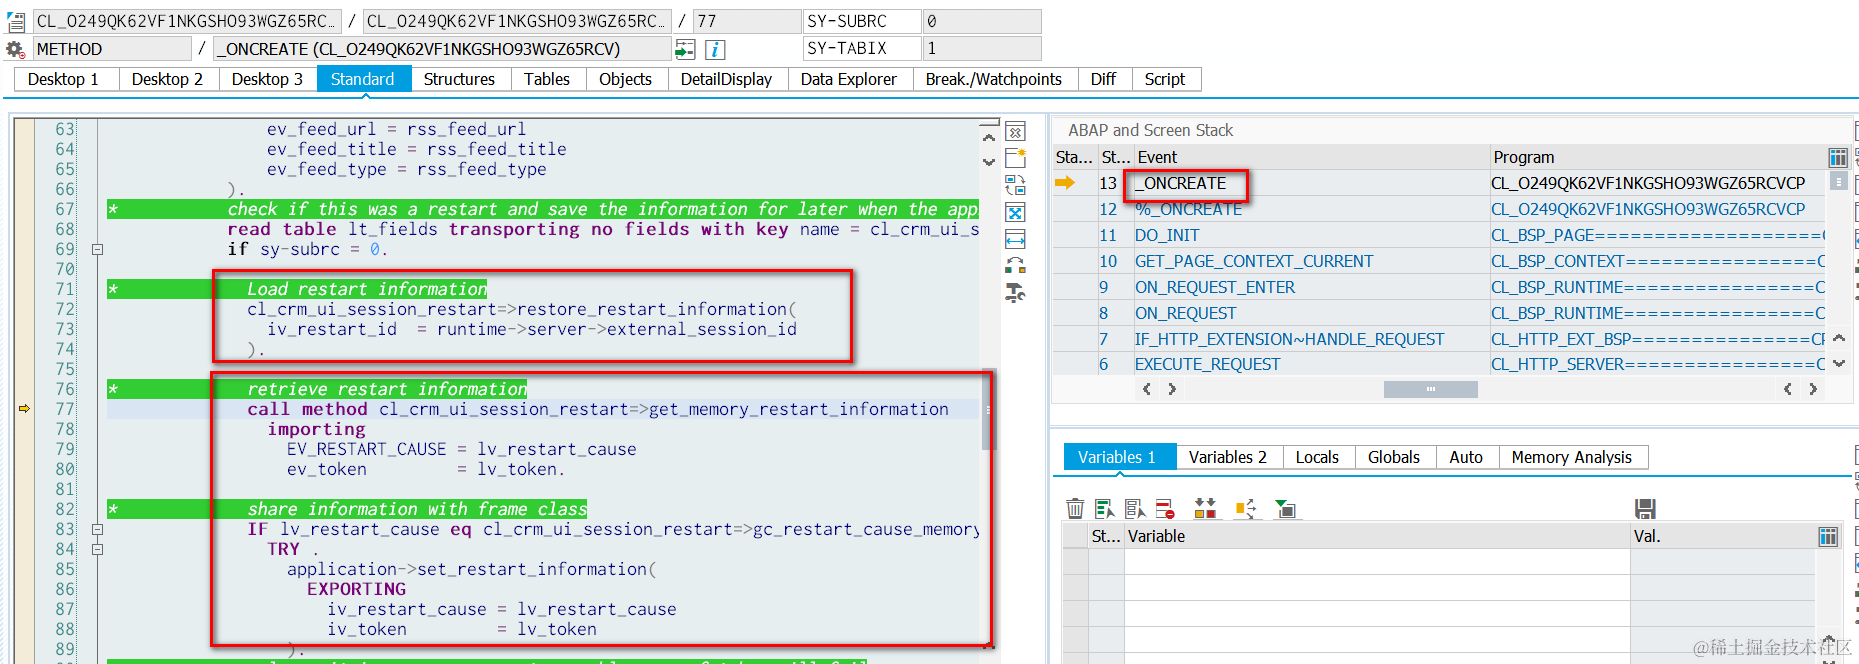Image resolution: width=1859 pixels, height=664 pixels.
Task: Save the variables with the floppy disk icon
Action: click(1645, 509)
